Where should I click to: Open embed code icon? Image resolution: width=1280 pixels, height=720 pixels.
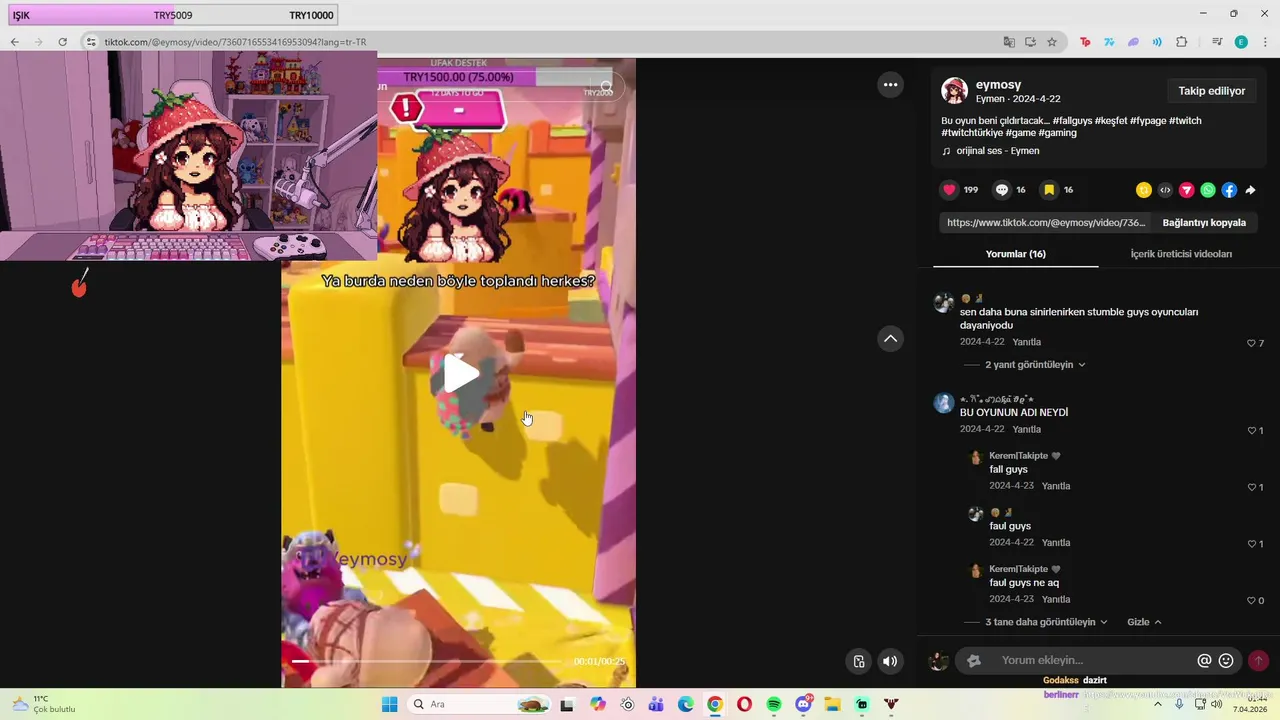click(1165, 190)
